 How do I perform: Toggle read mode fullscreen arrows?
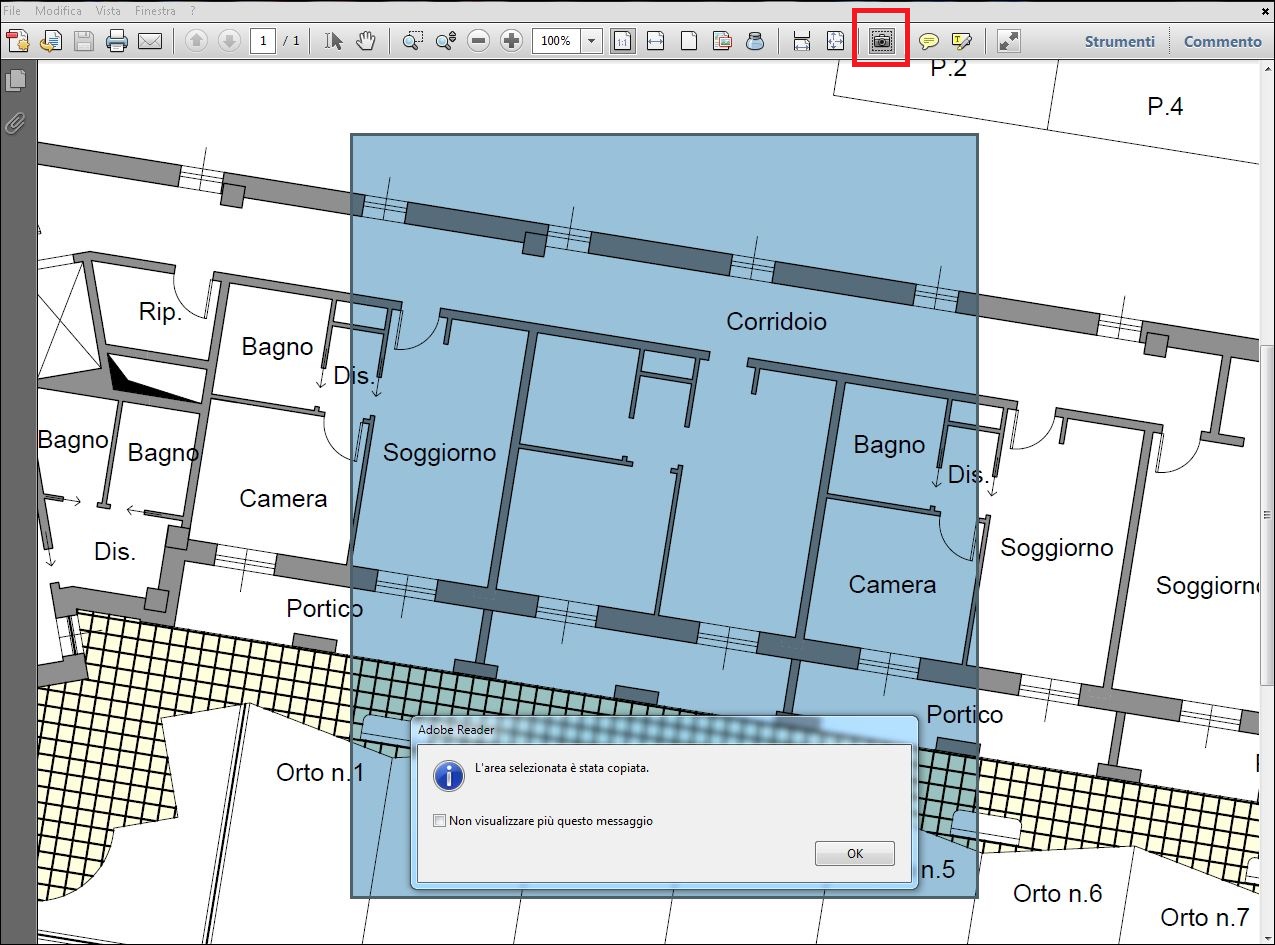tap(1009, 41)
